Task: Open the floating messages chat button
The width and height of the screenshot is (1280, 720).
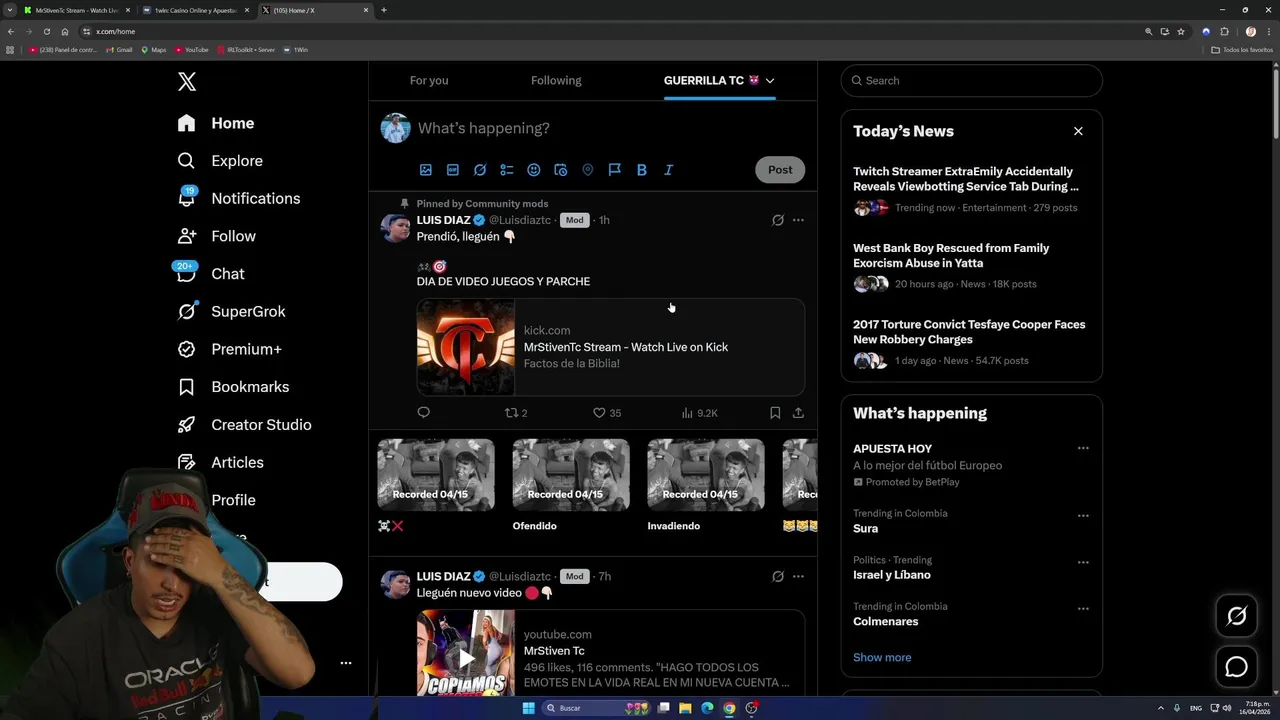Action: [1237, 667]
